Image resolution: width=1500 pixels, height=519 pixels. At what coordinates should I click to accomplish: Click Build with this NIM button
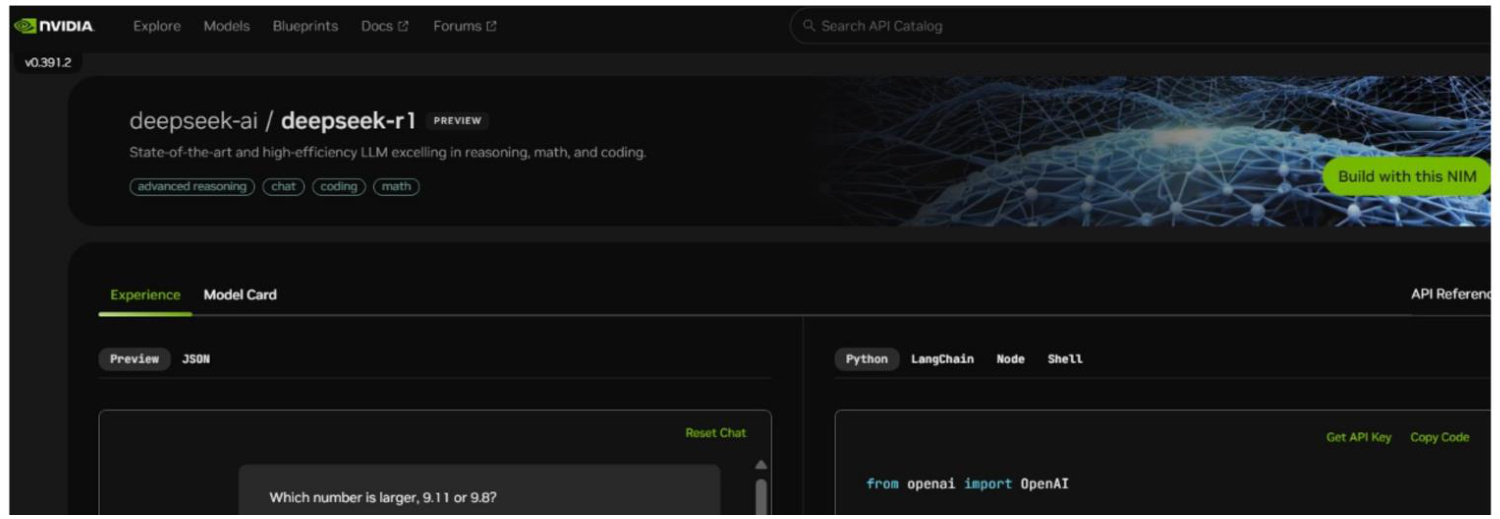tap(1406, 176)
